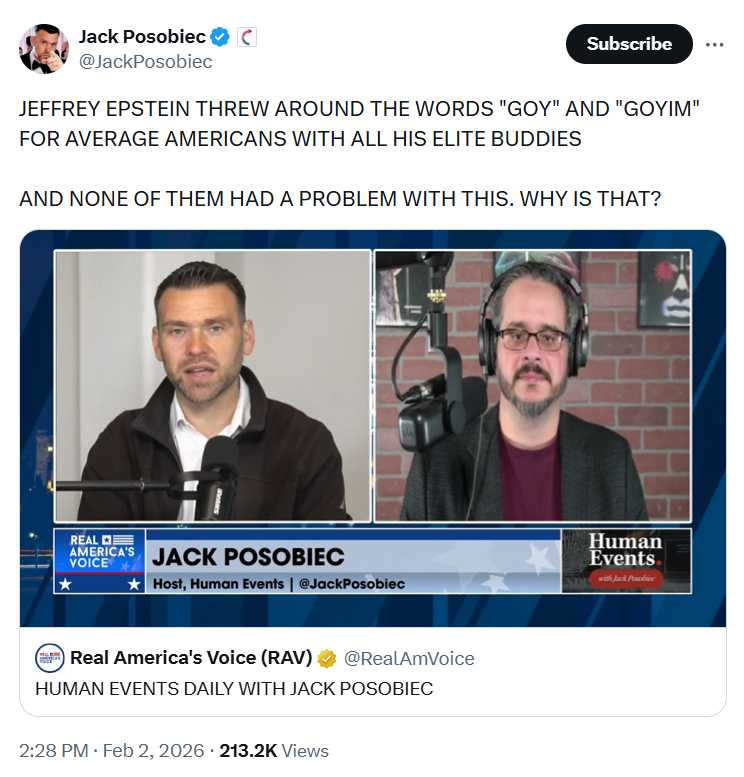
Task: Click the Real America's Voice (RAV) name
Action: click(x=191, y=658)
